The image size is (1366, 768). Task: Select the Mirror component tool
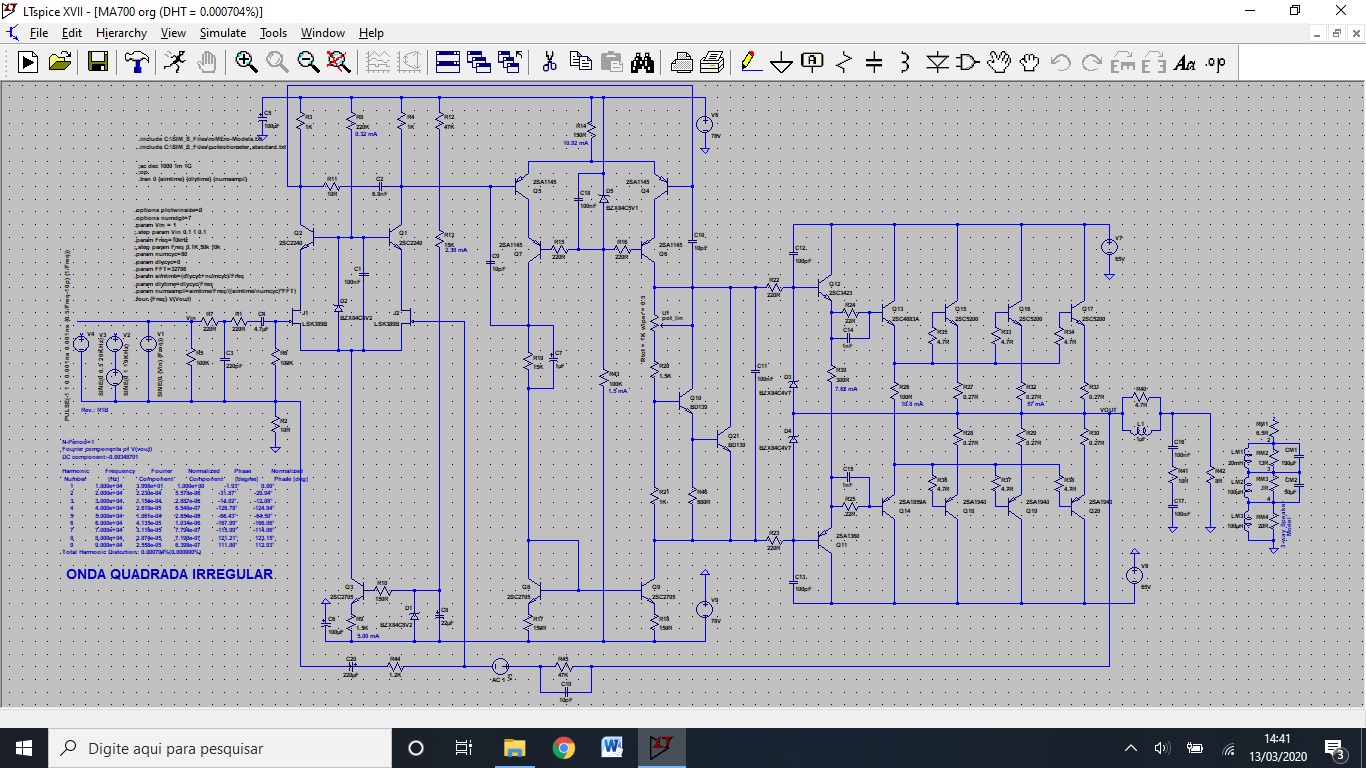click(1153, 62)
